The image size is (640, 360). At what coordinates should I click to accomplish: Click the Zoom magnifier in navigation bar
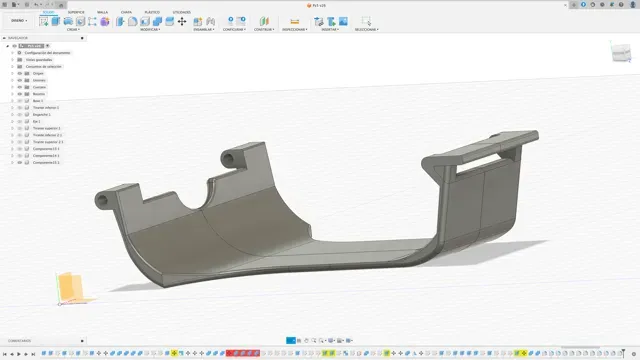314,340
